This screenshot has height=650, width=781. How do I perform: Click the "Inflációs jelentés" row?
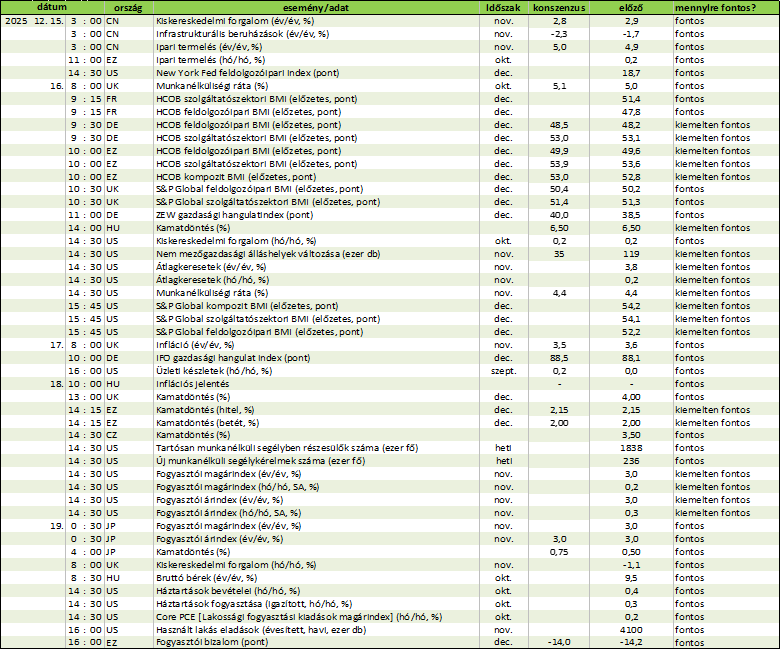(x=390, y=384)
